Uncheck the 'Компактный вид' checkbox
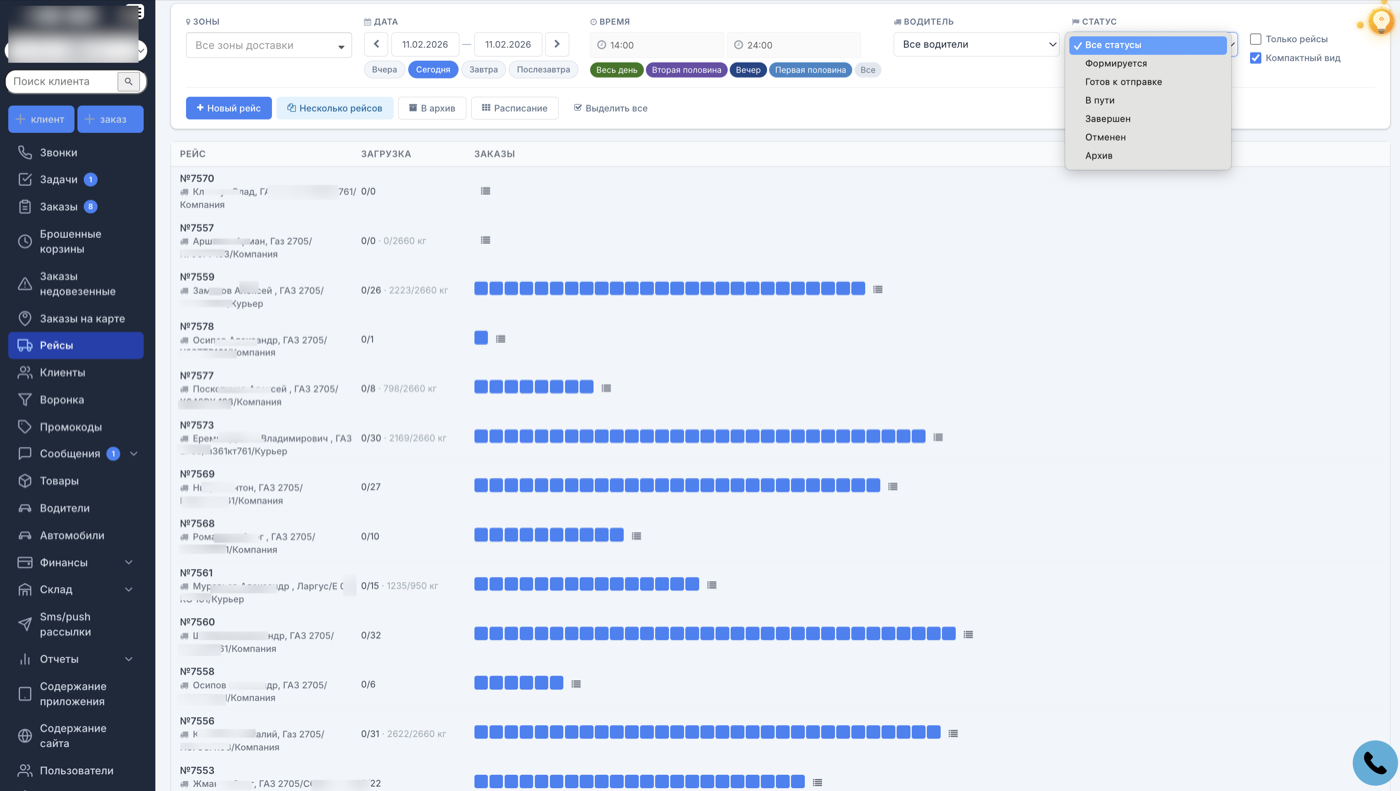This screenshot has width=1400, height=791. tap(1256, 58)
